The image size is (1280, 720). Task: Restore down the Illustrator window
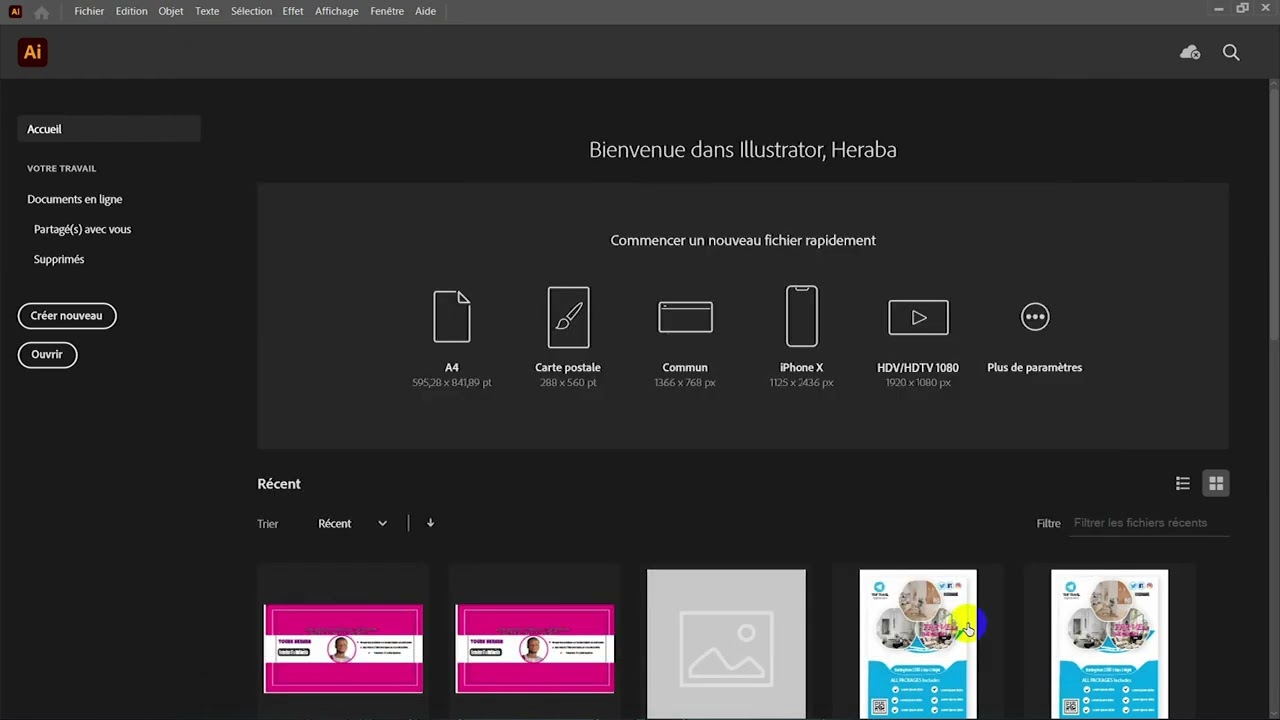tap(1243, 8)
